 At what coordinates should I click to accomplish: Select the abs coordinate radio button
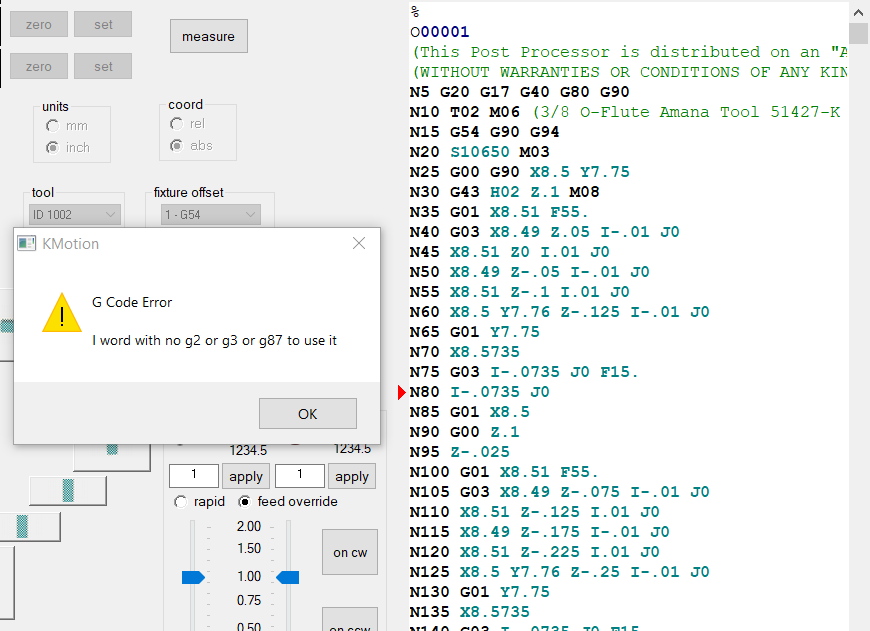tap(177, 145)
